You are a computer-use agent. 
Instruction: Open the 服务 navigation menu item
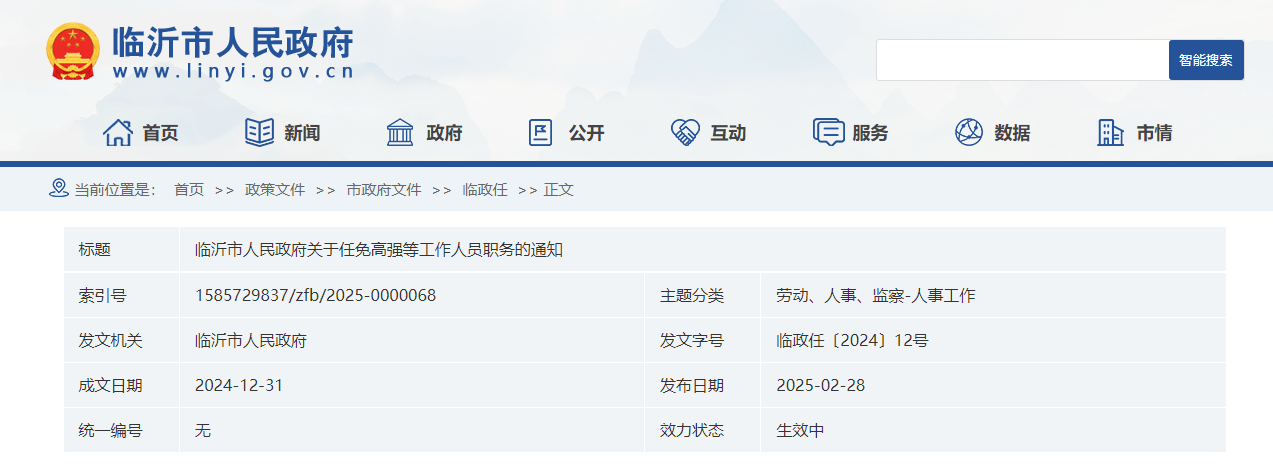tap(870, 133)
